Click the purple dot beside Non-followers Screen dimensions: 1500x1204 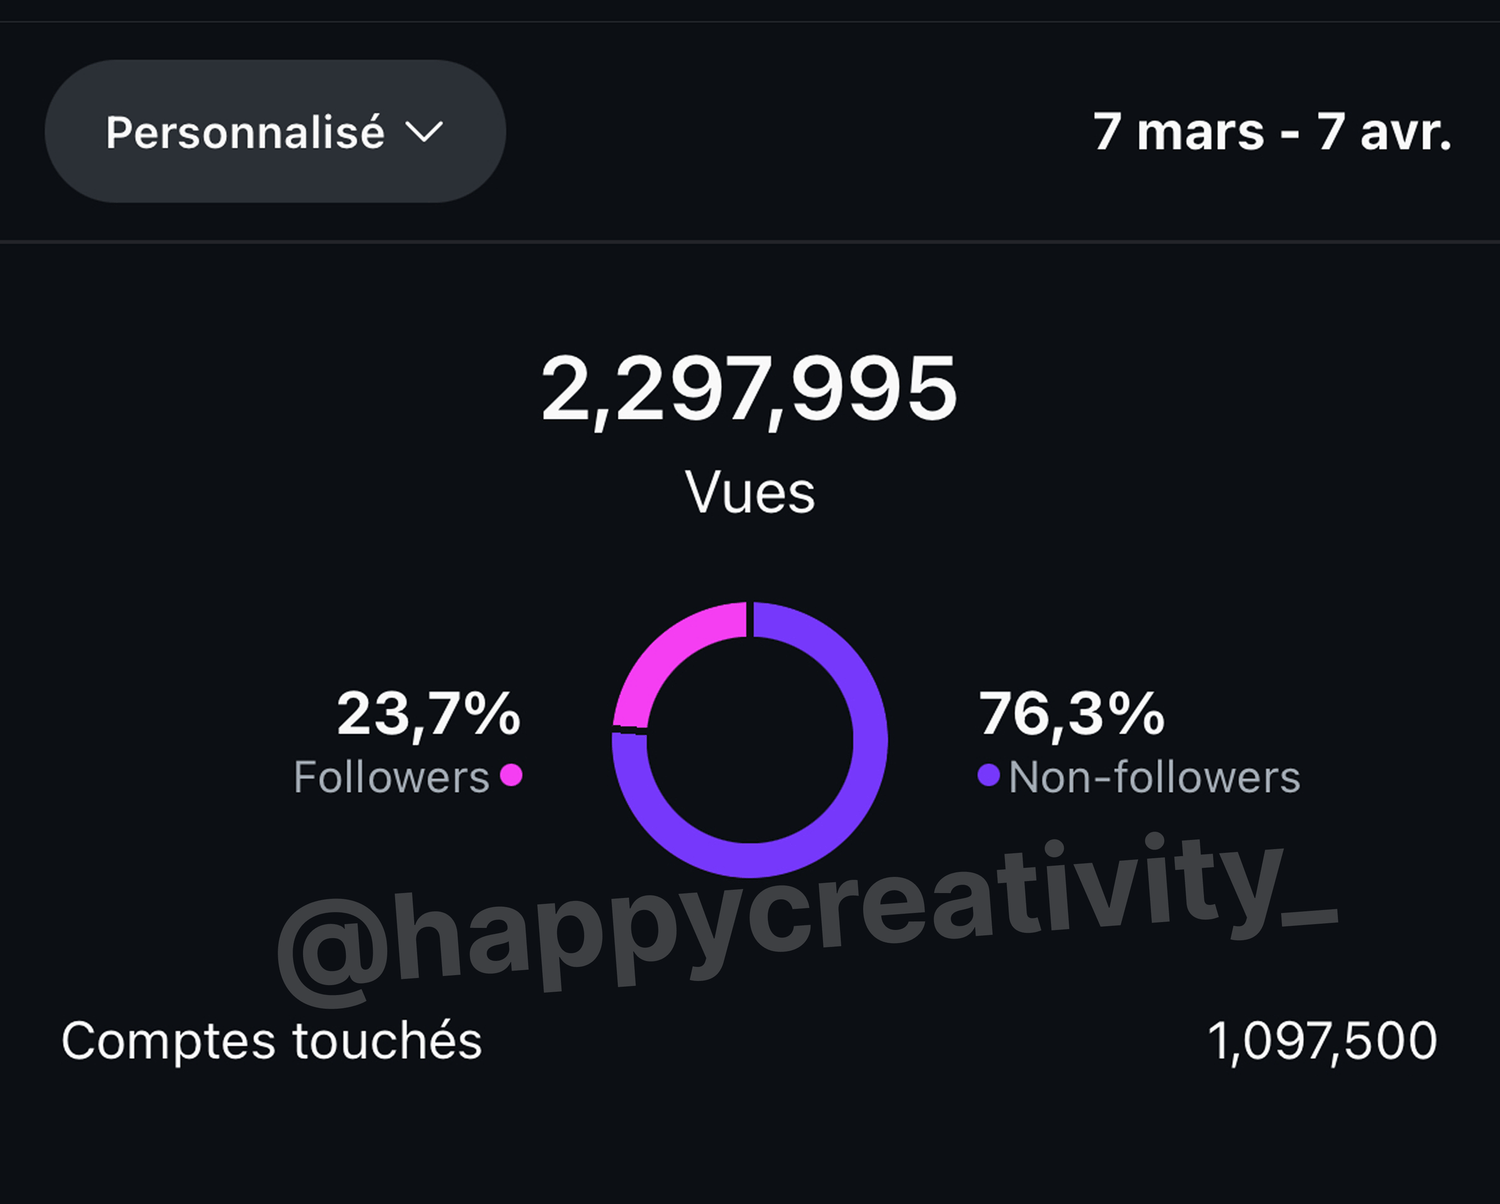988,776
